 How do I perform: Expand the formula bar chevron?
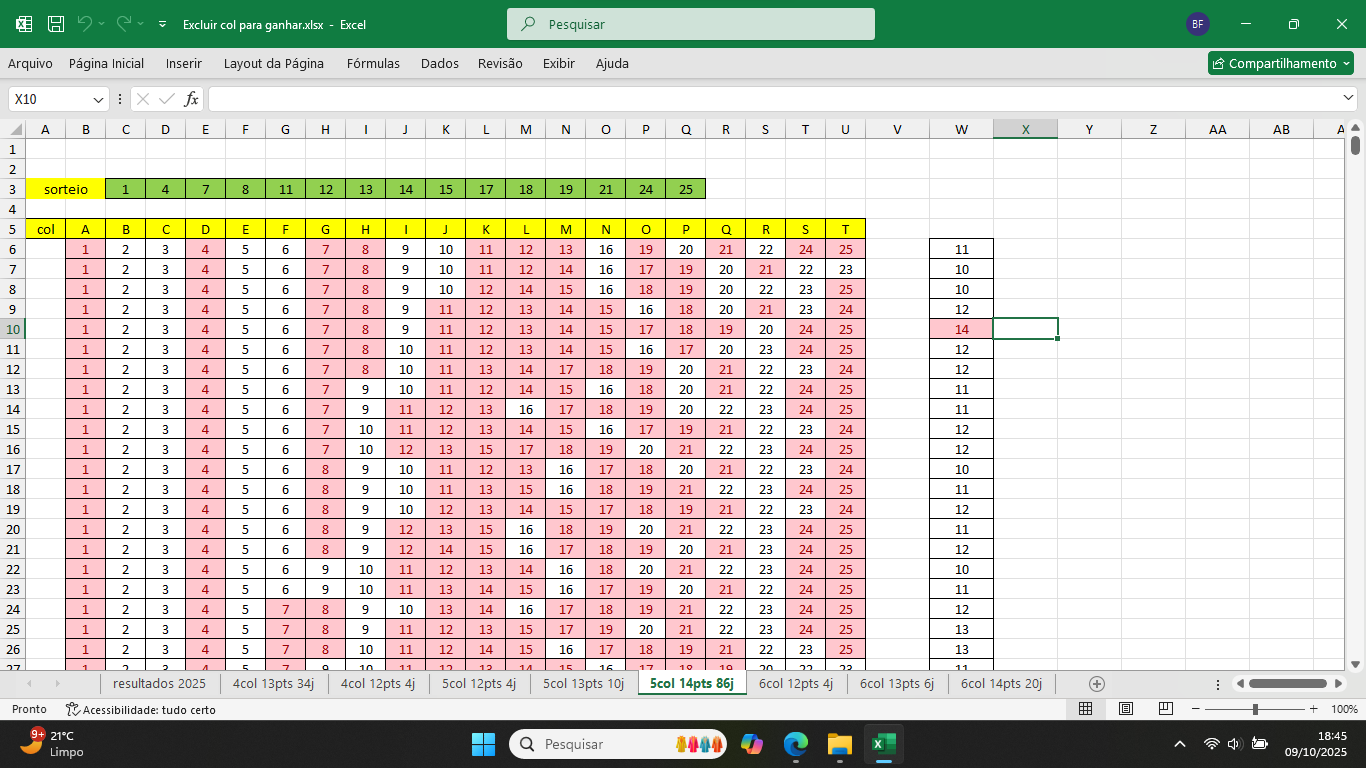tap(1348, 98)
